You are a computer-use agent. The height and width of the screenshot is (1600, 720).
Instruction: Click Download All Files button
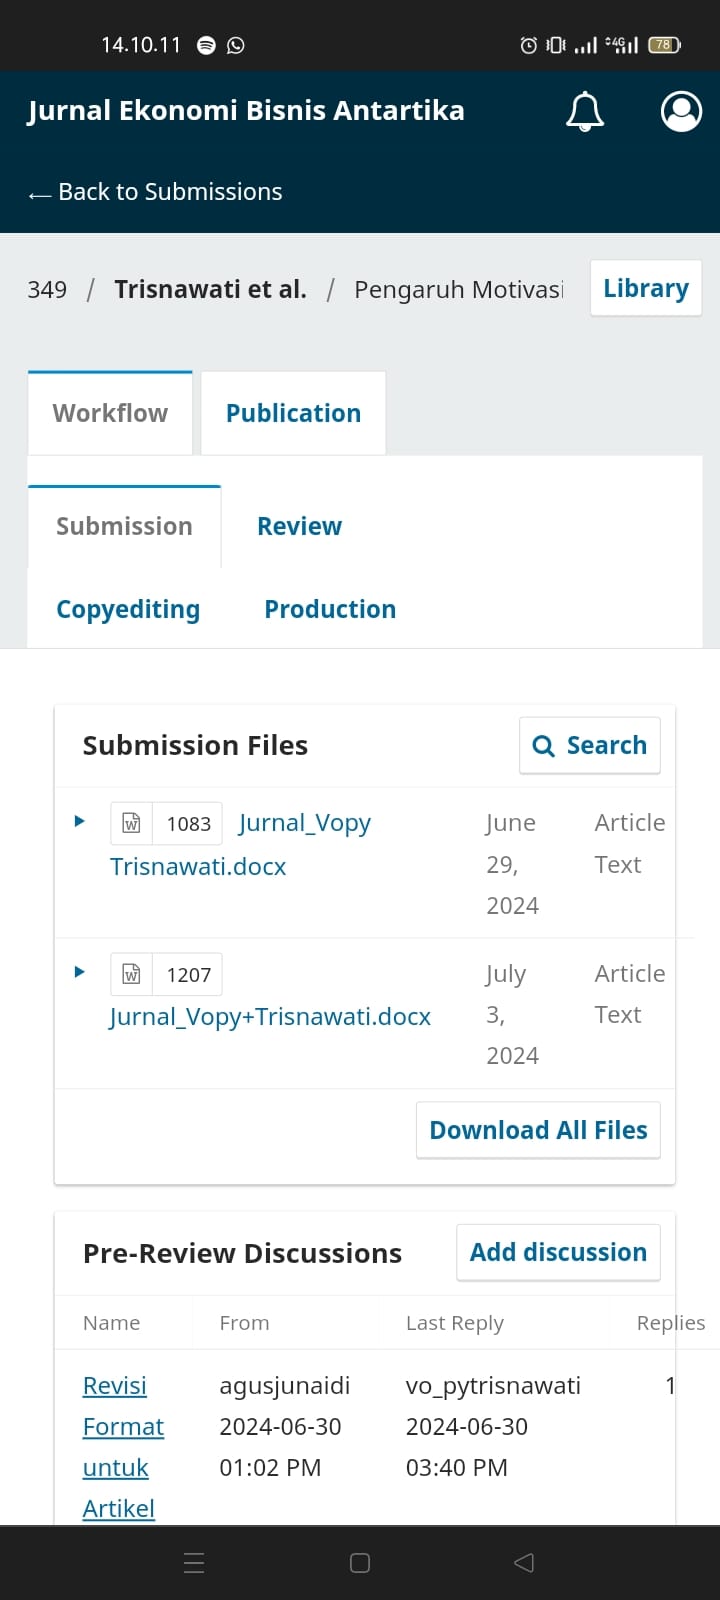click(x=538, y=1130)
